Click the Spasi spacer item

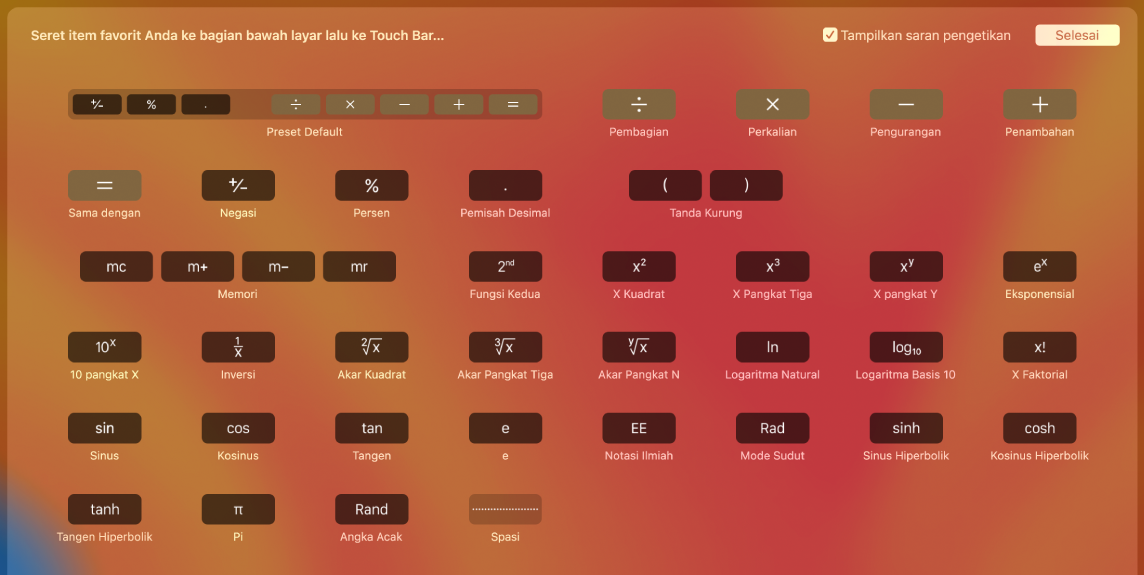pyautogui.click(x=505, y=509)
